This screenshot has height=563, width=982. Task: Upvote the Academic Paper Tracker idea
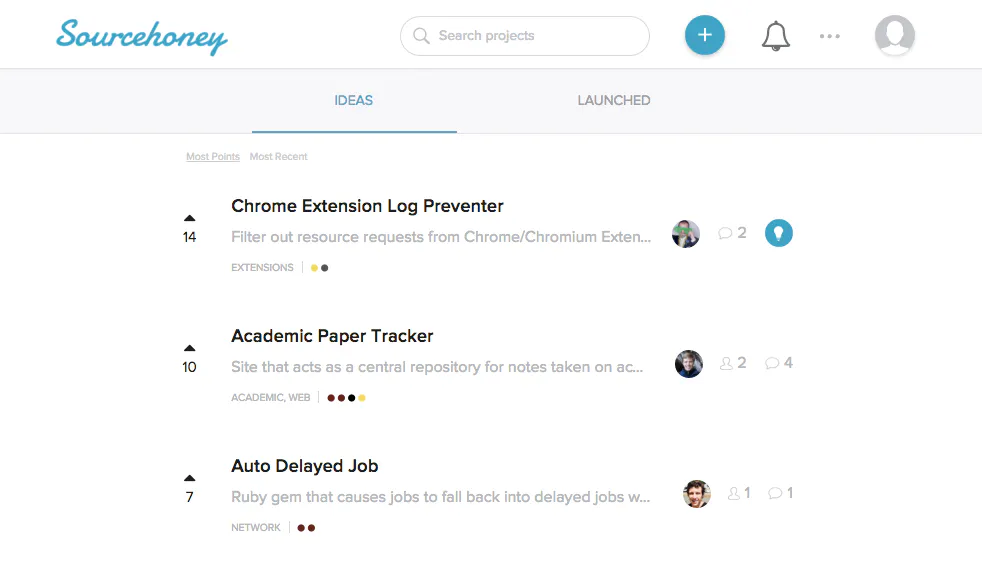[190, 348]
